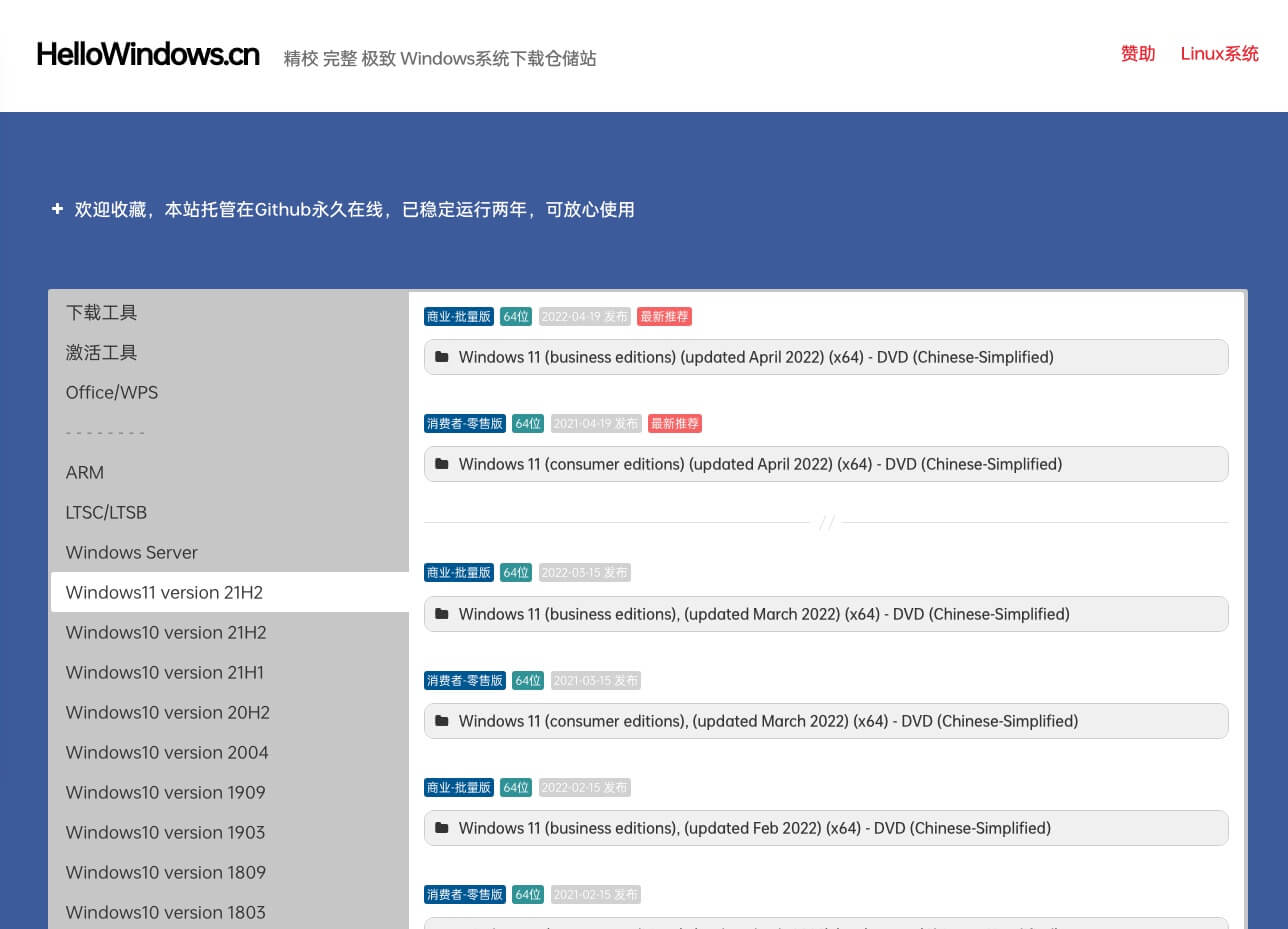Click folder icon of consumer April 2022 entry
Viewport: 1288px width, 929px height.
(x=442, y=464)
